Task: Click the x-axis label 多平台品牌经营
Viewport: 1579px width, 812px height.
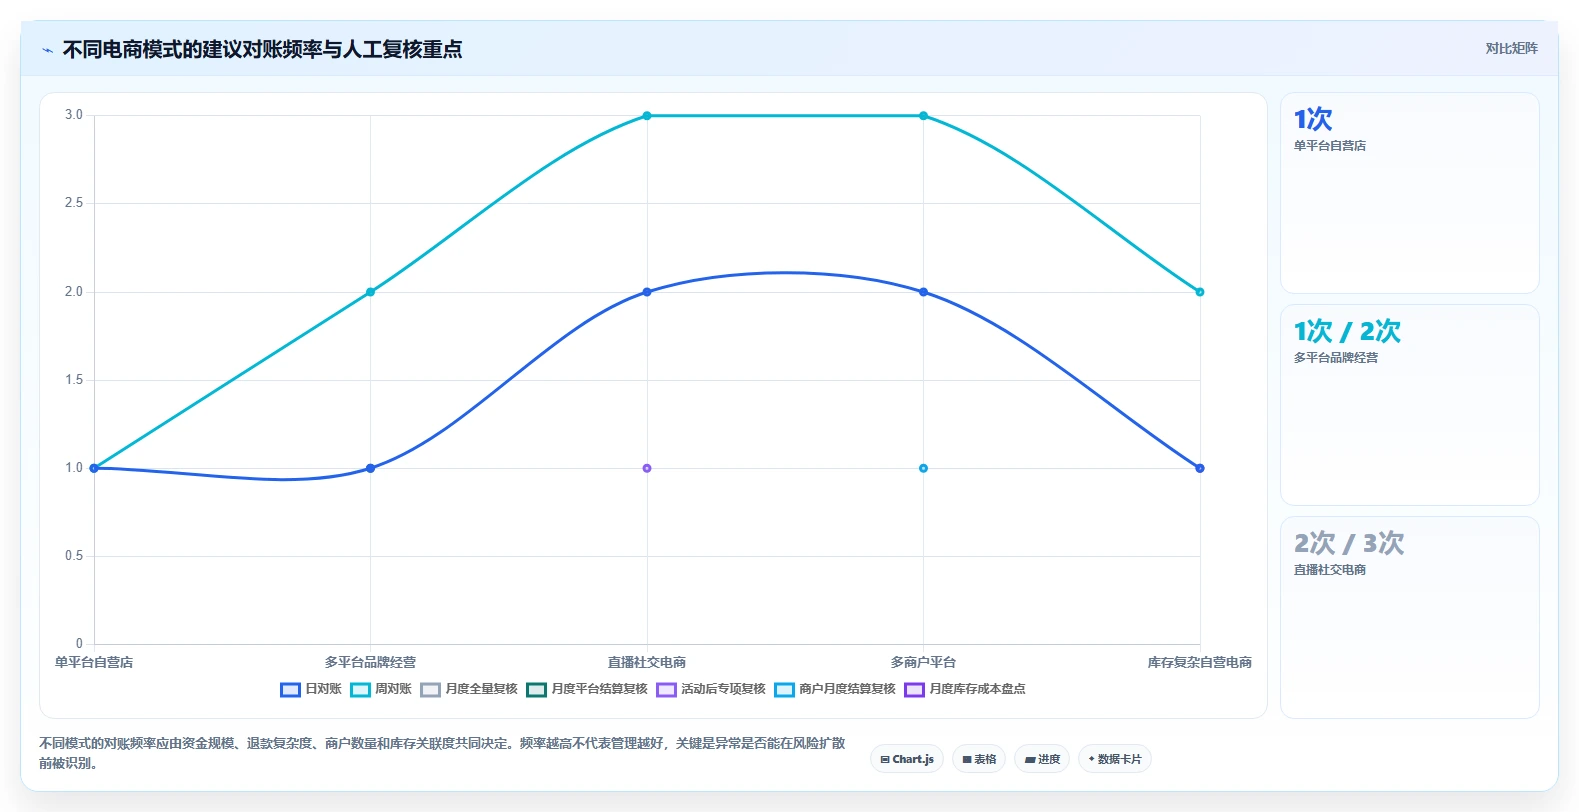Action: [370, 662]
